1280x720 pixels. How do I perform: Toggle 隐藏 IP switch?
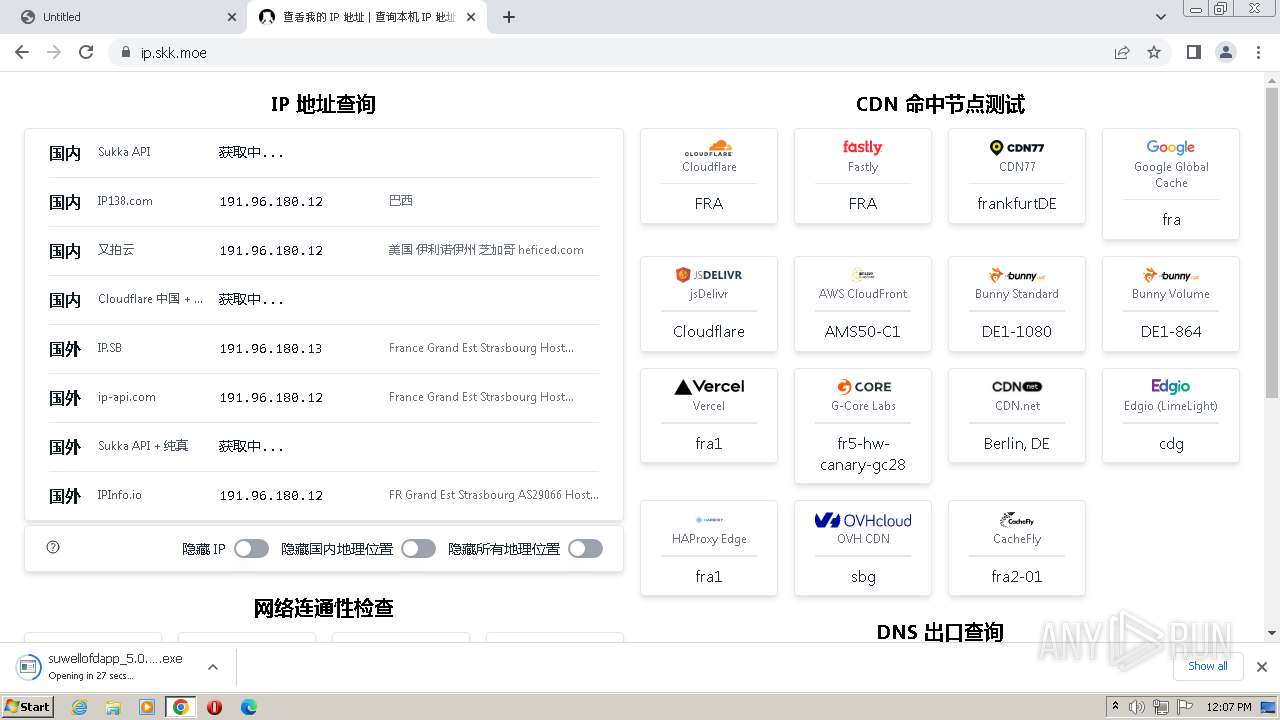252,548
